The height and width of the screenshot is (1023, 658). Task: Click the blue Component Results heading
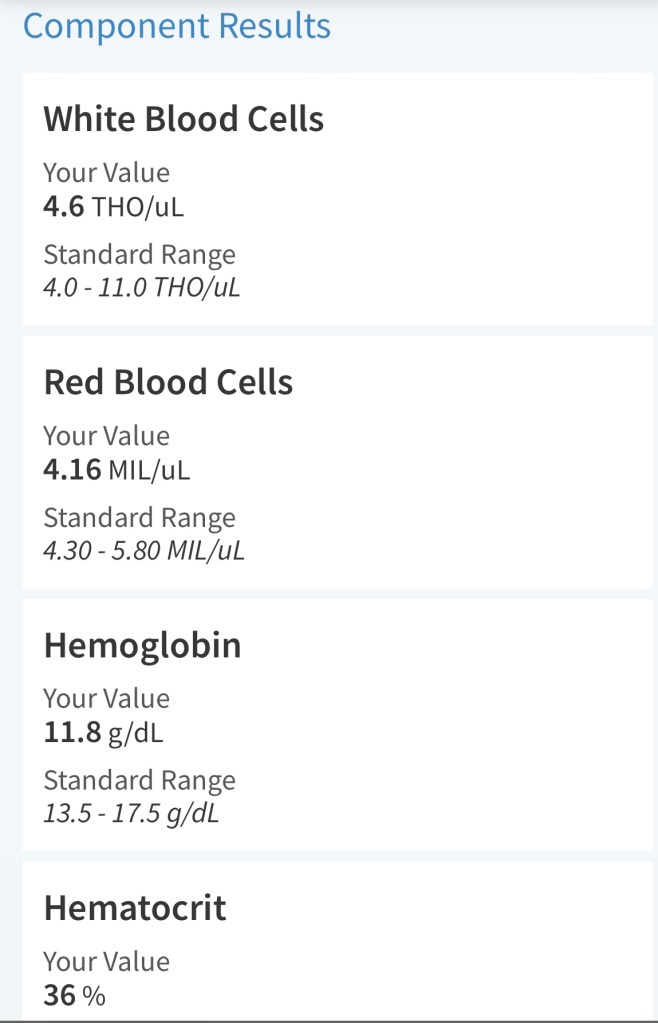[x=176, y=26]
